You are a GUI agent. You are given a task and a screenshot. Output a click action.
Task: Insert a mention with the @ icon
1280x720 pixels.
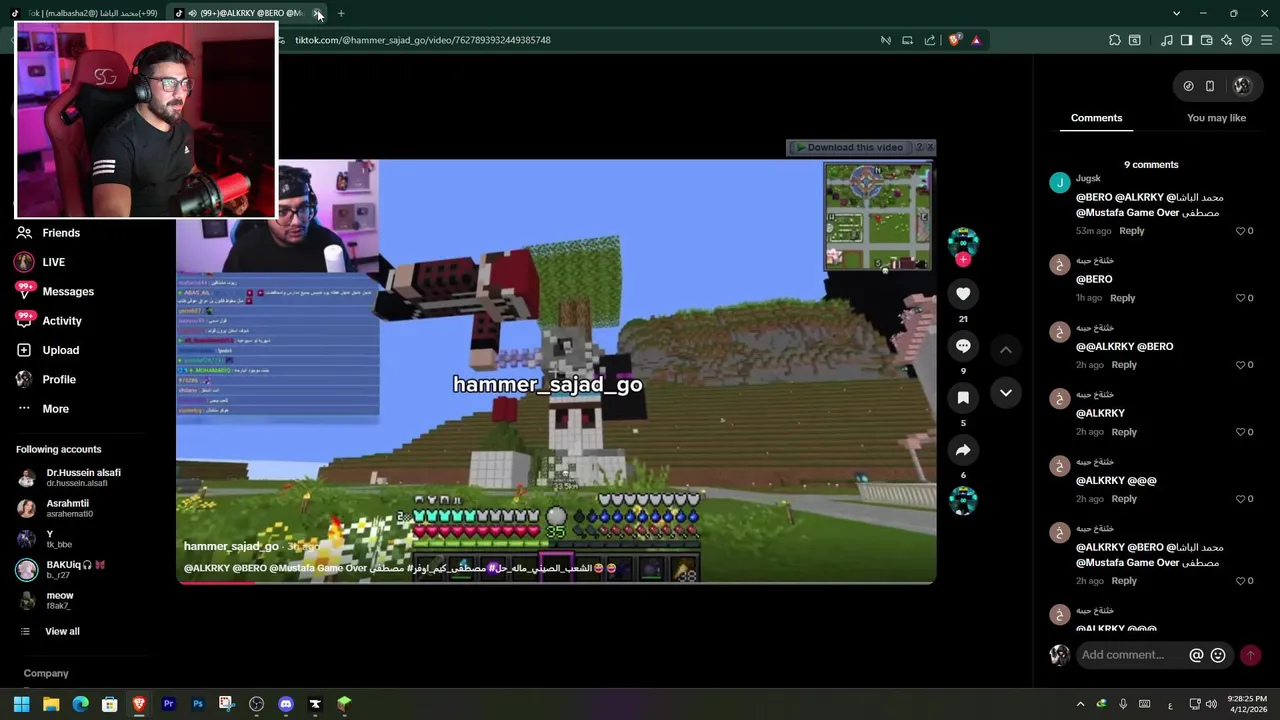[1196, 655]
